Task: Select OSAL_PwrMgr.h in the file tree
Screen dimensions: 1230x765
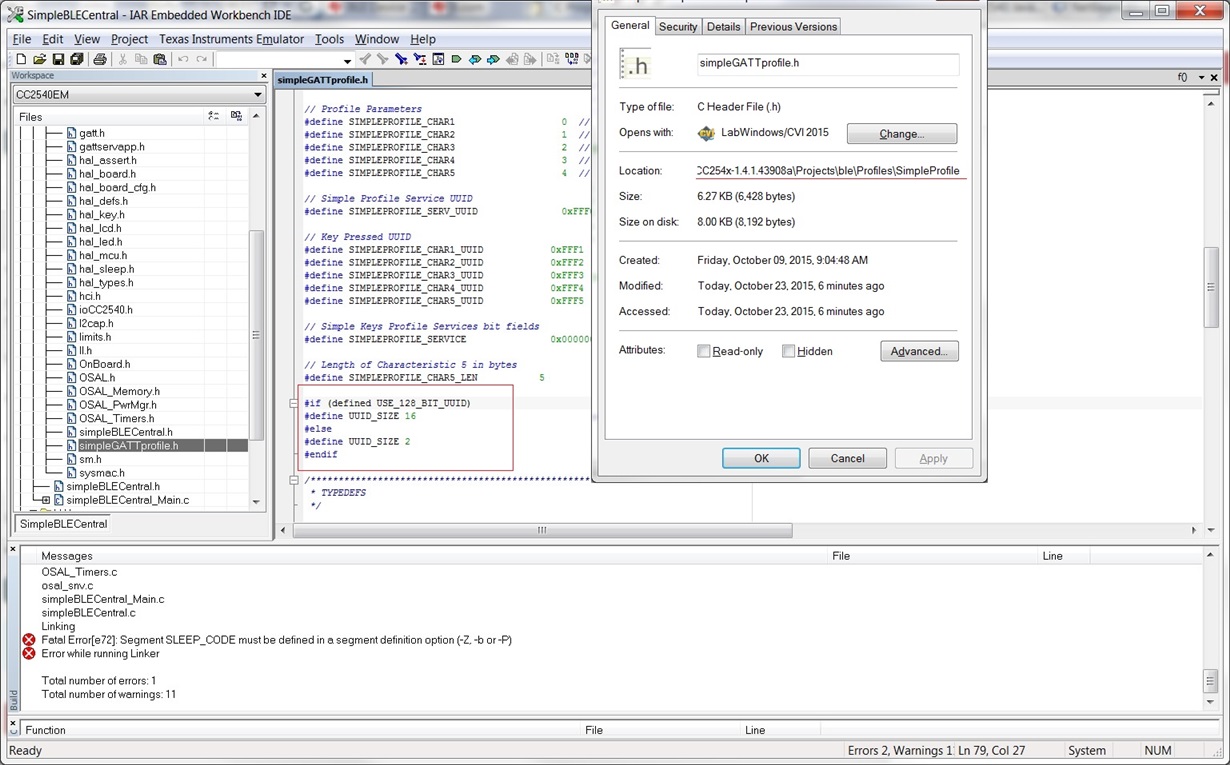Action: (x=119, y=405)
